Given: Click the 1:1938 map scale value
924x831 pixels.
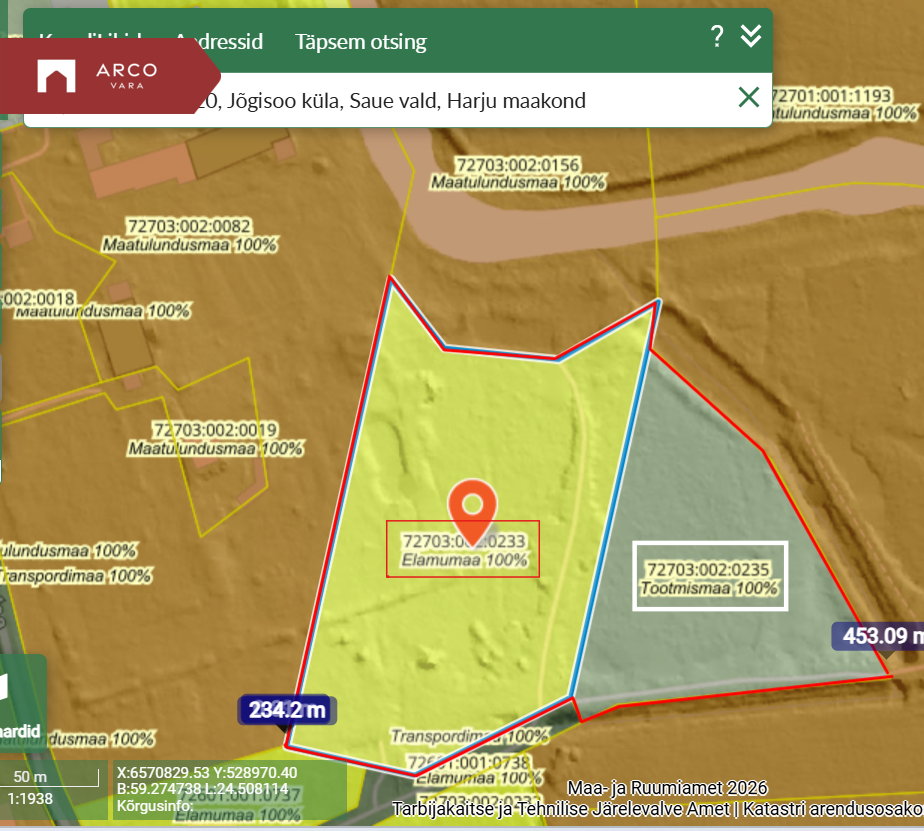Looking at the screenshot, I should pos(30,799).
